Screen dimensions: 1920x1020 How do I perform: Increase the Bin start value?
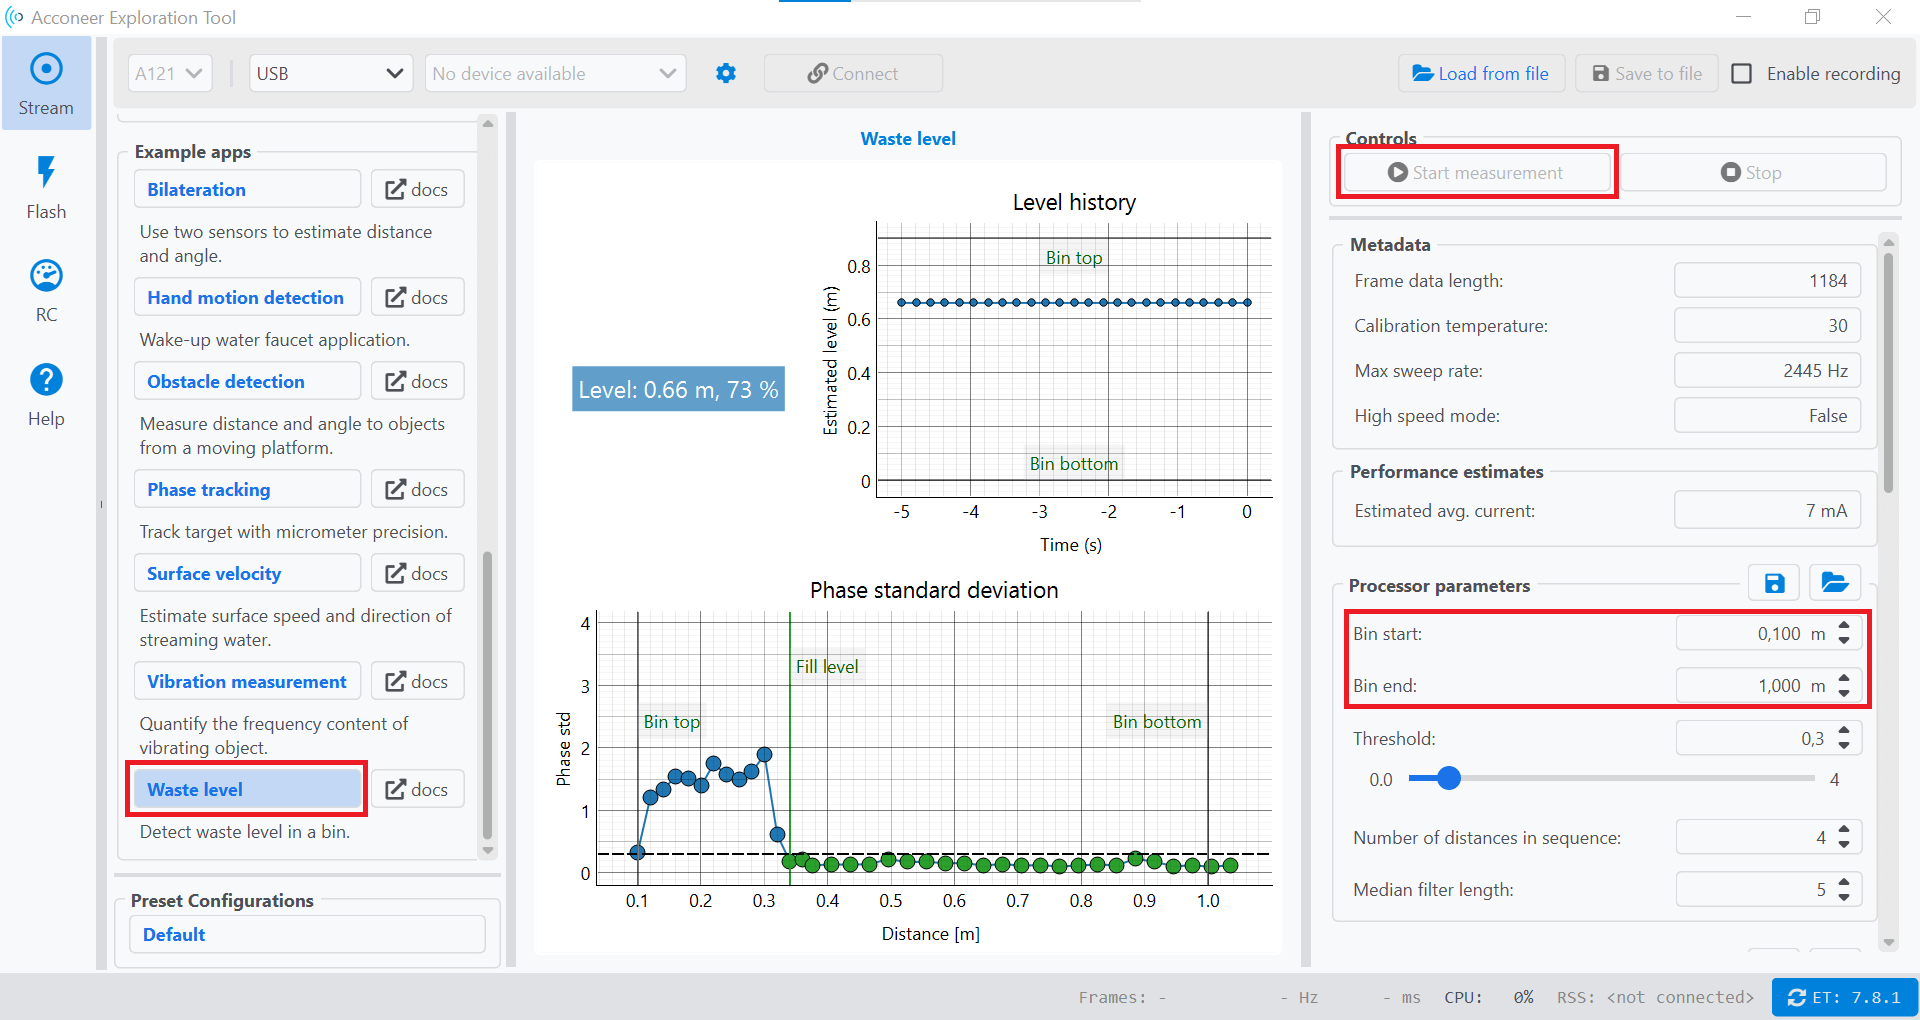click(1844, 626)
